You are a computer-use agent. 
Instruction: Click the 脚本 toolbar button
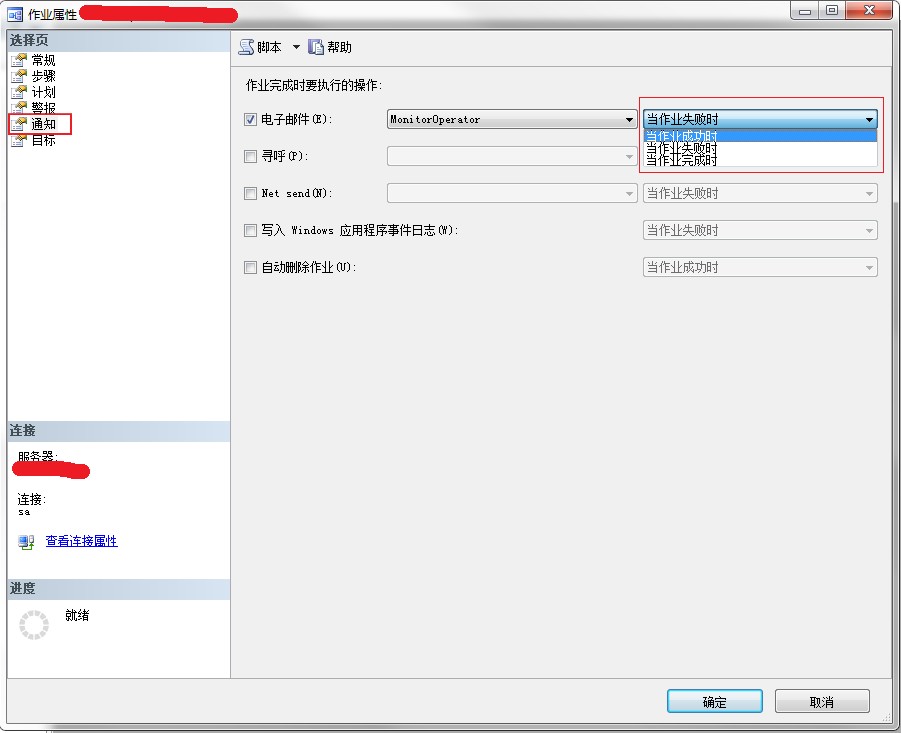261,47
